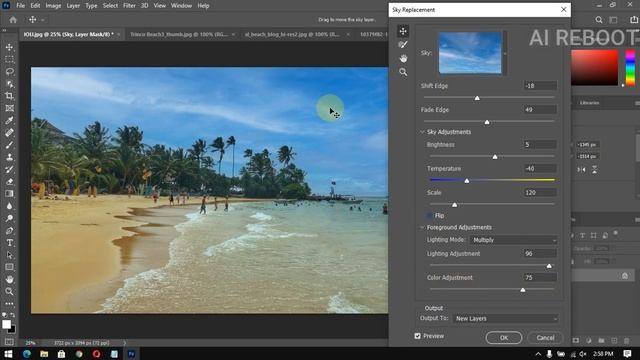The height and width of the screenshot is (360, 640).
Task: Open the Layer menu
Action: [x=73, y=6]
